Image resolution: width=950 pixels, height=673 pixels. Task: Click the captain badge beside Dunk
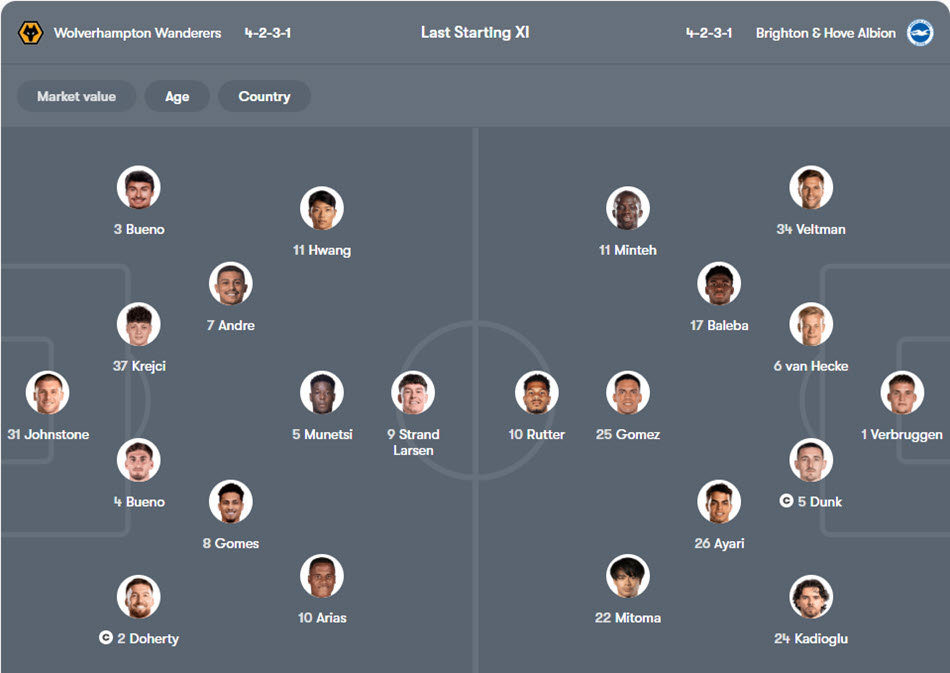pos(786,501)
